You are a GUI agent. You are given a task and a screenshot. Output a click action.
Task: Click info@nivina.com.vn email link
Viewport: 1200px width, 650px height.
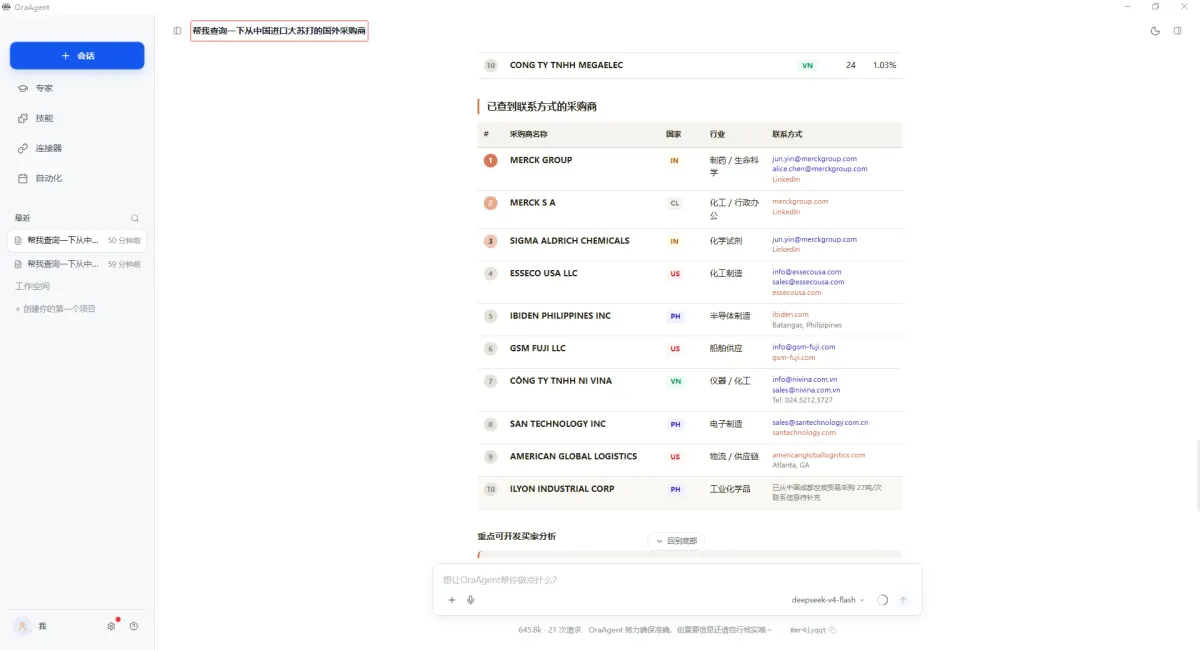pyautogui.click(x=805, y=379)
